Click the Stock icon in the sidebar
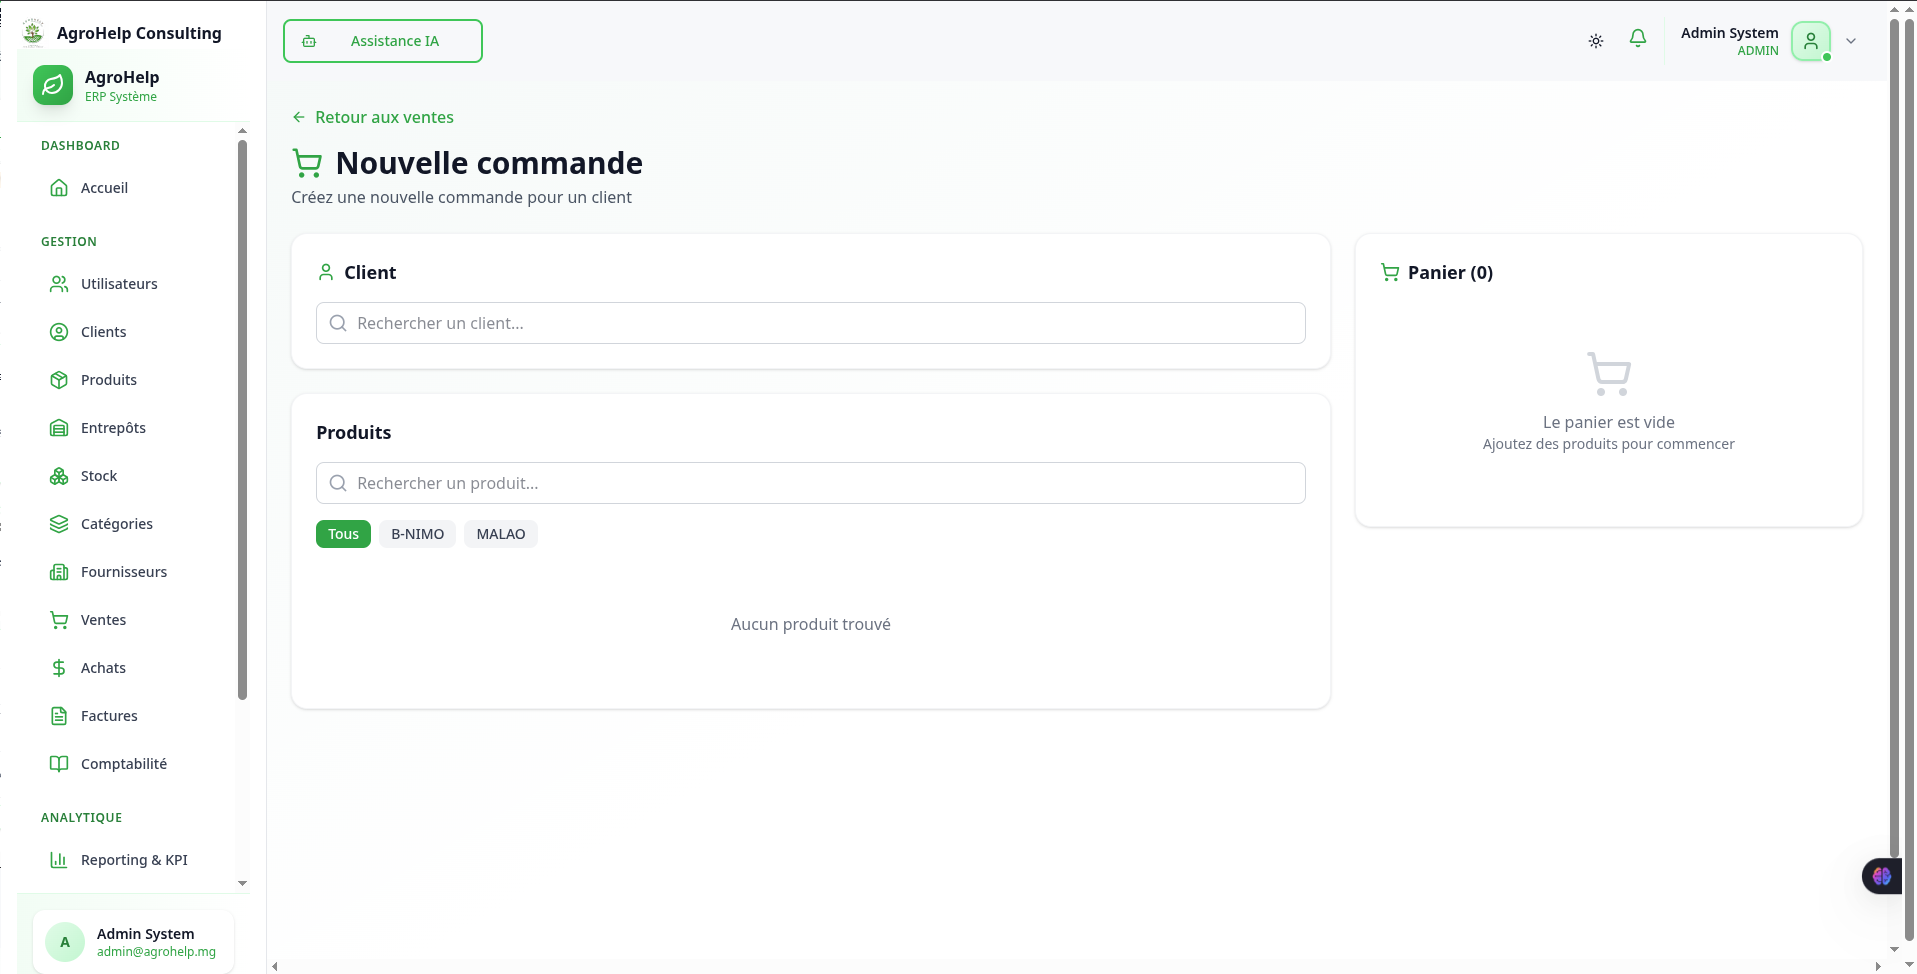The image size is (1917, 974). (x=60, y=475)
